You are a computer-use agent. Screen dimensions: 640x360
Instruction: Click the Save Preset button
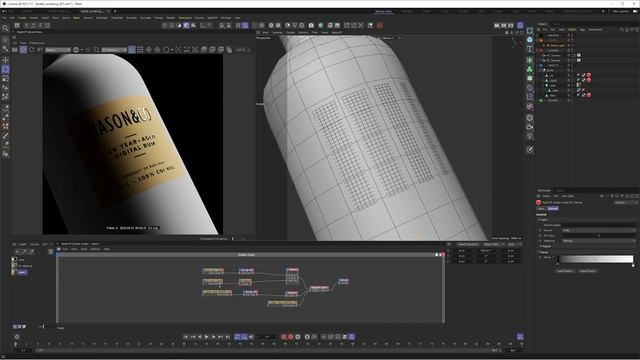(x=588, y=271)
